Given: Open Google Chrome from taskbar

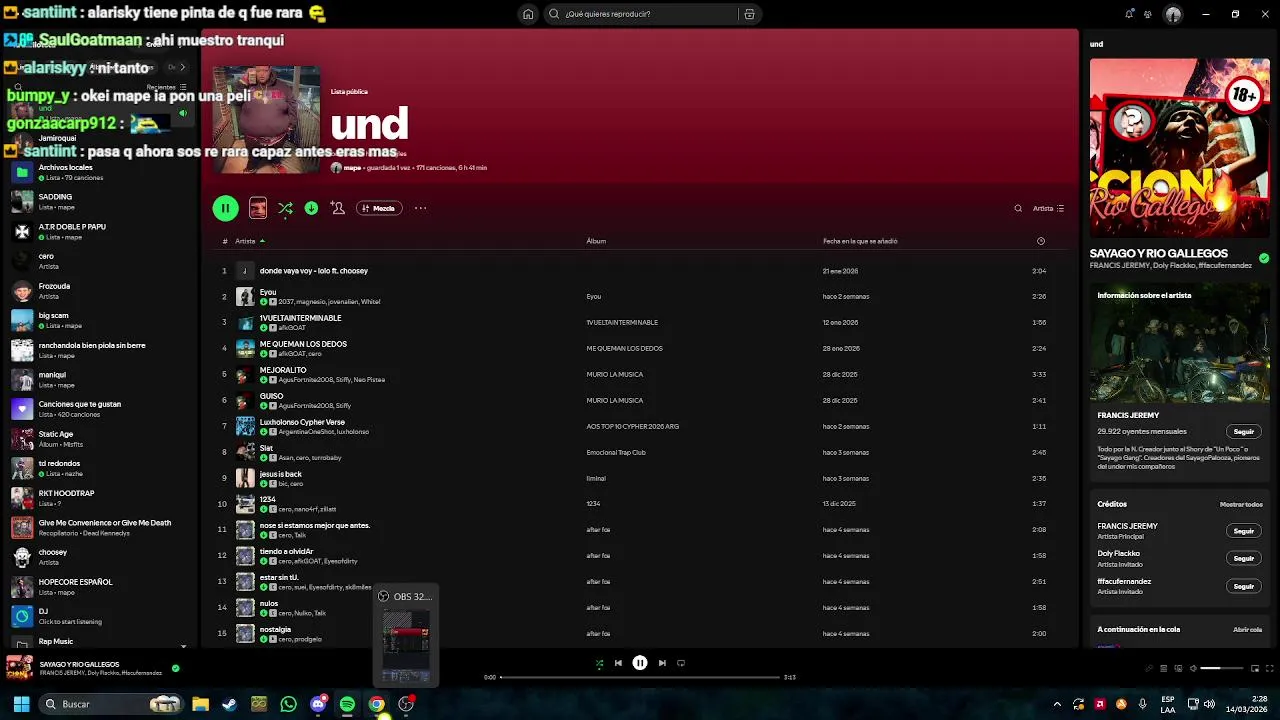Looking at the screenshot, I should click(376, 704).
